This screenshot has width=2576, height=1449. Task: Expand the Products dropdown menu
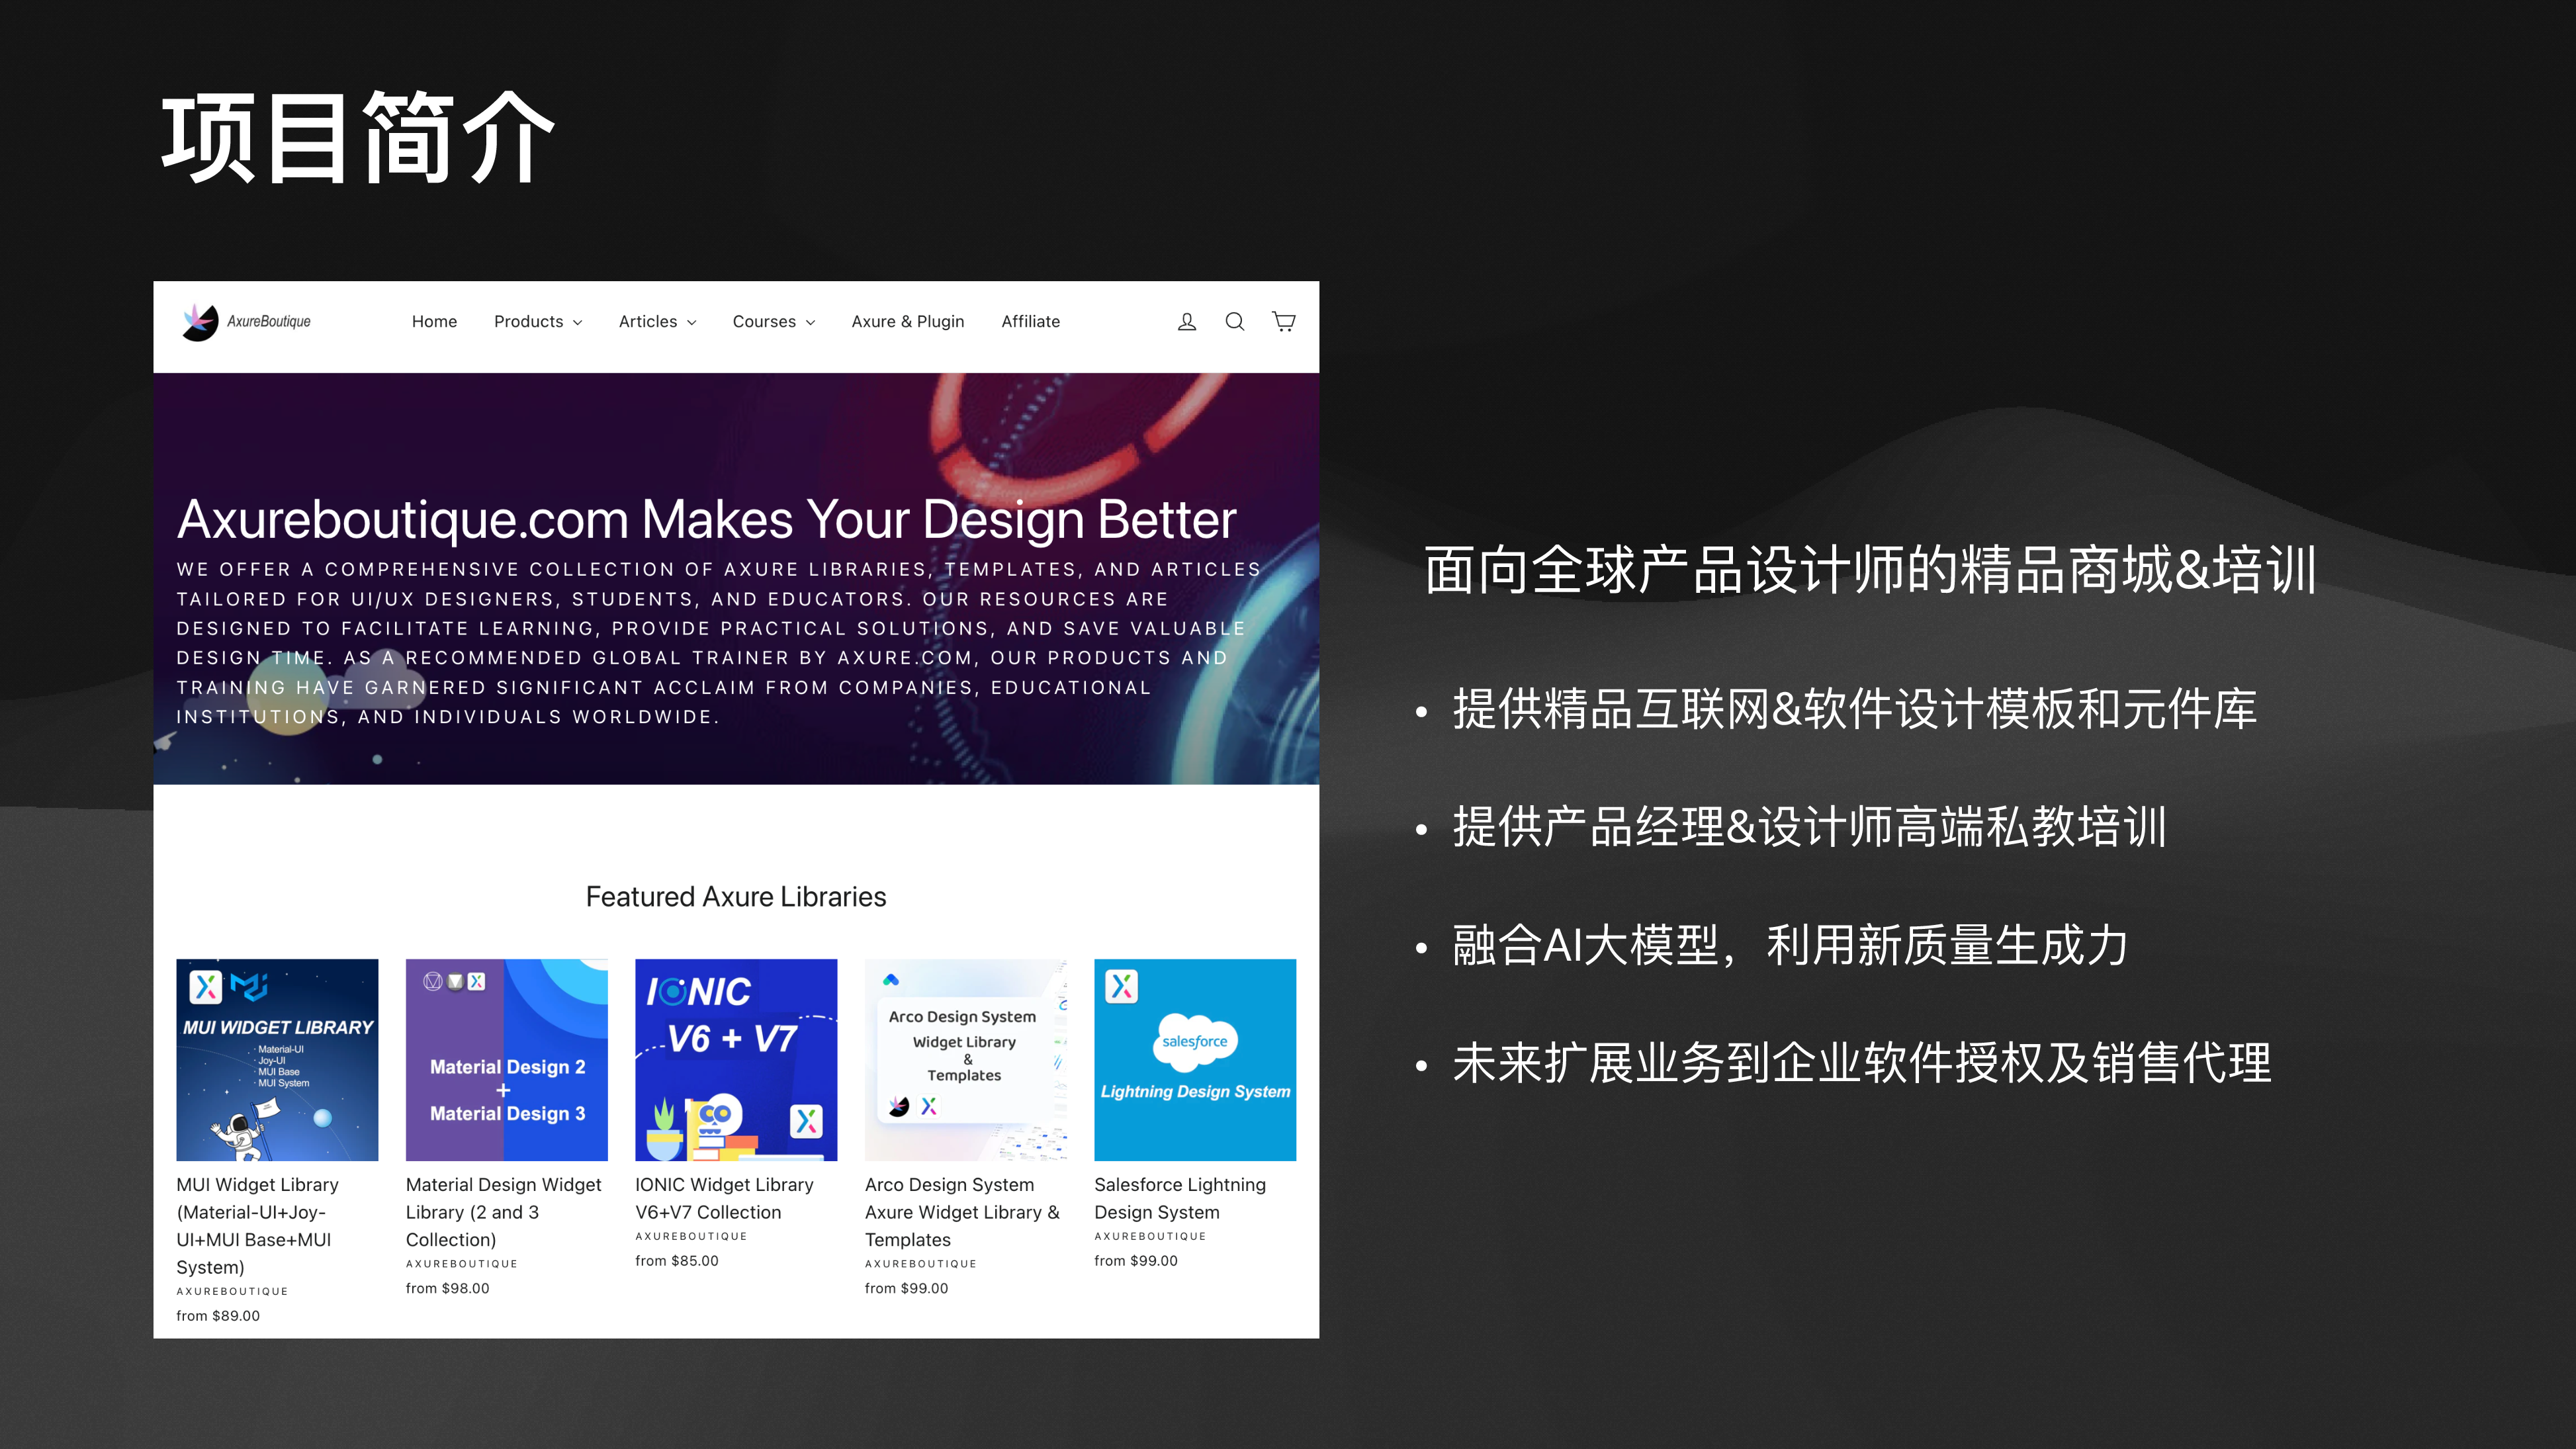[537, 321]
